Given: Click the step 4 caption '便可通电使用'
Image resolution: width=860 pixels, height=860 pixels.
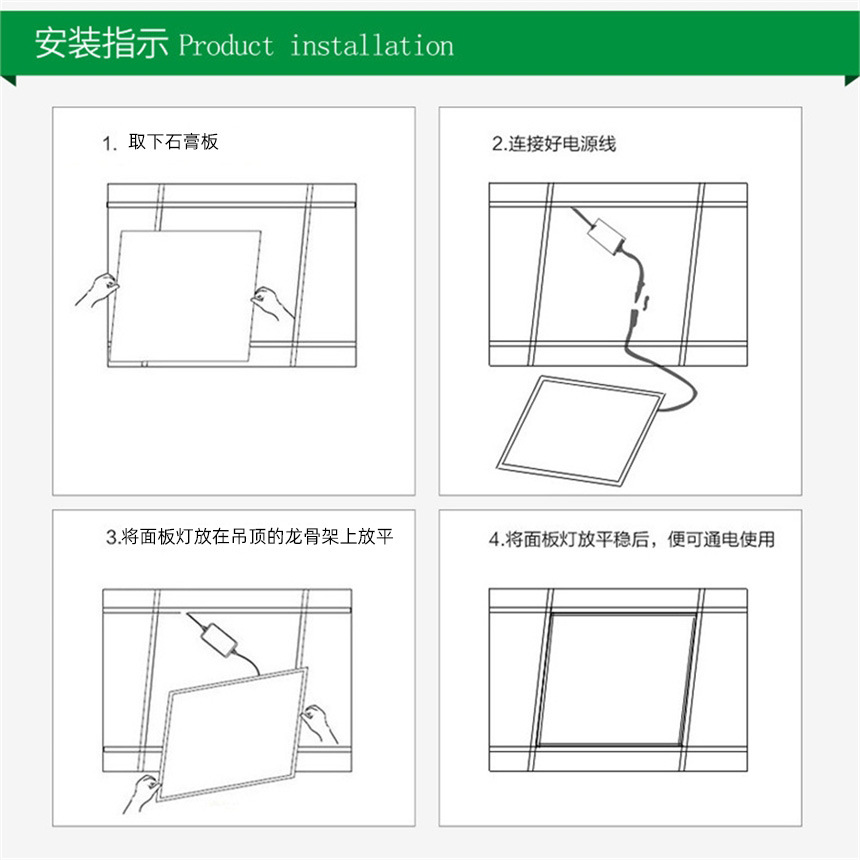Looking at the screenshot, I should 721,539.
